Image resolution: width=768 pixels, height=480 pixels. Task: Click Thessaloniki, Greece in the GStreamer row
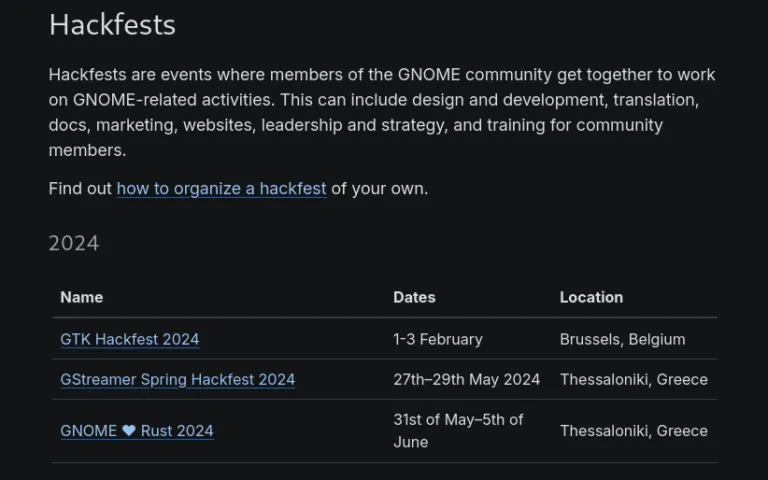633,380
